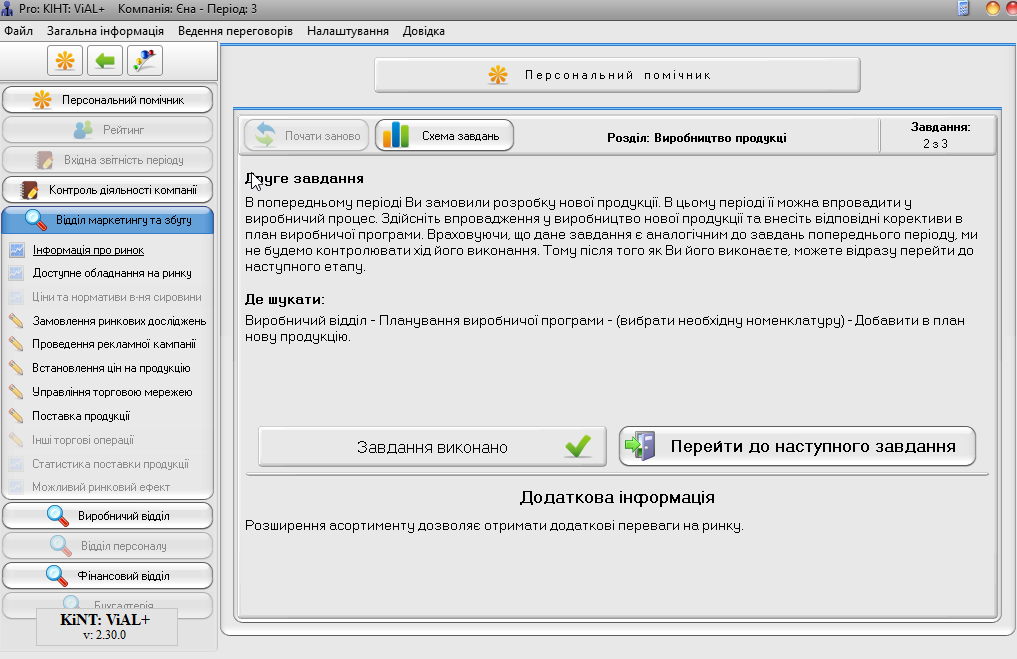Open Загальна інформація menu
This screenshot has width=1017, height=659.
pos(105,31)
